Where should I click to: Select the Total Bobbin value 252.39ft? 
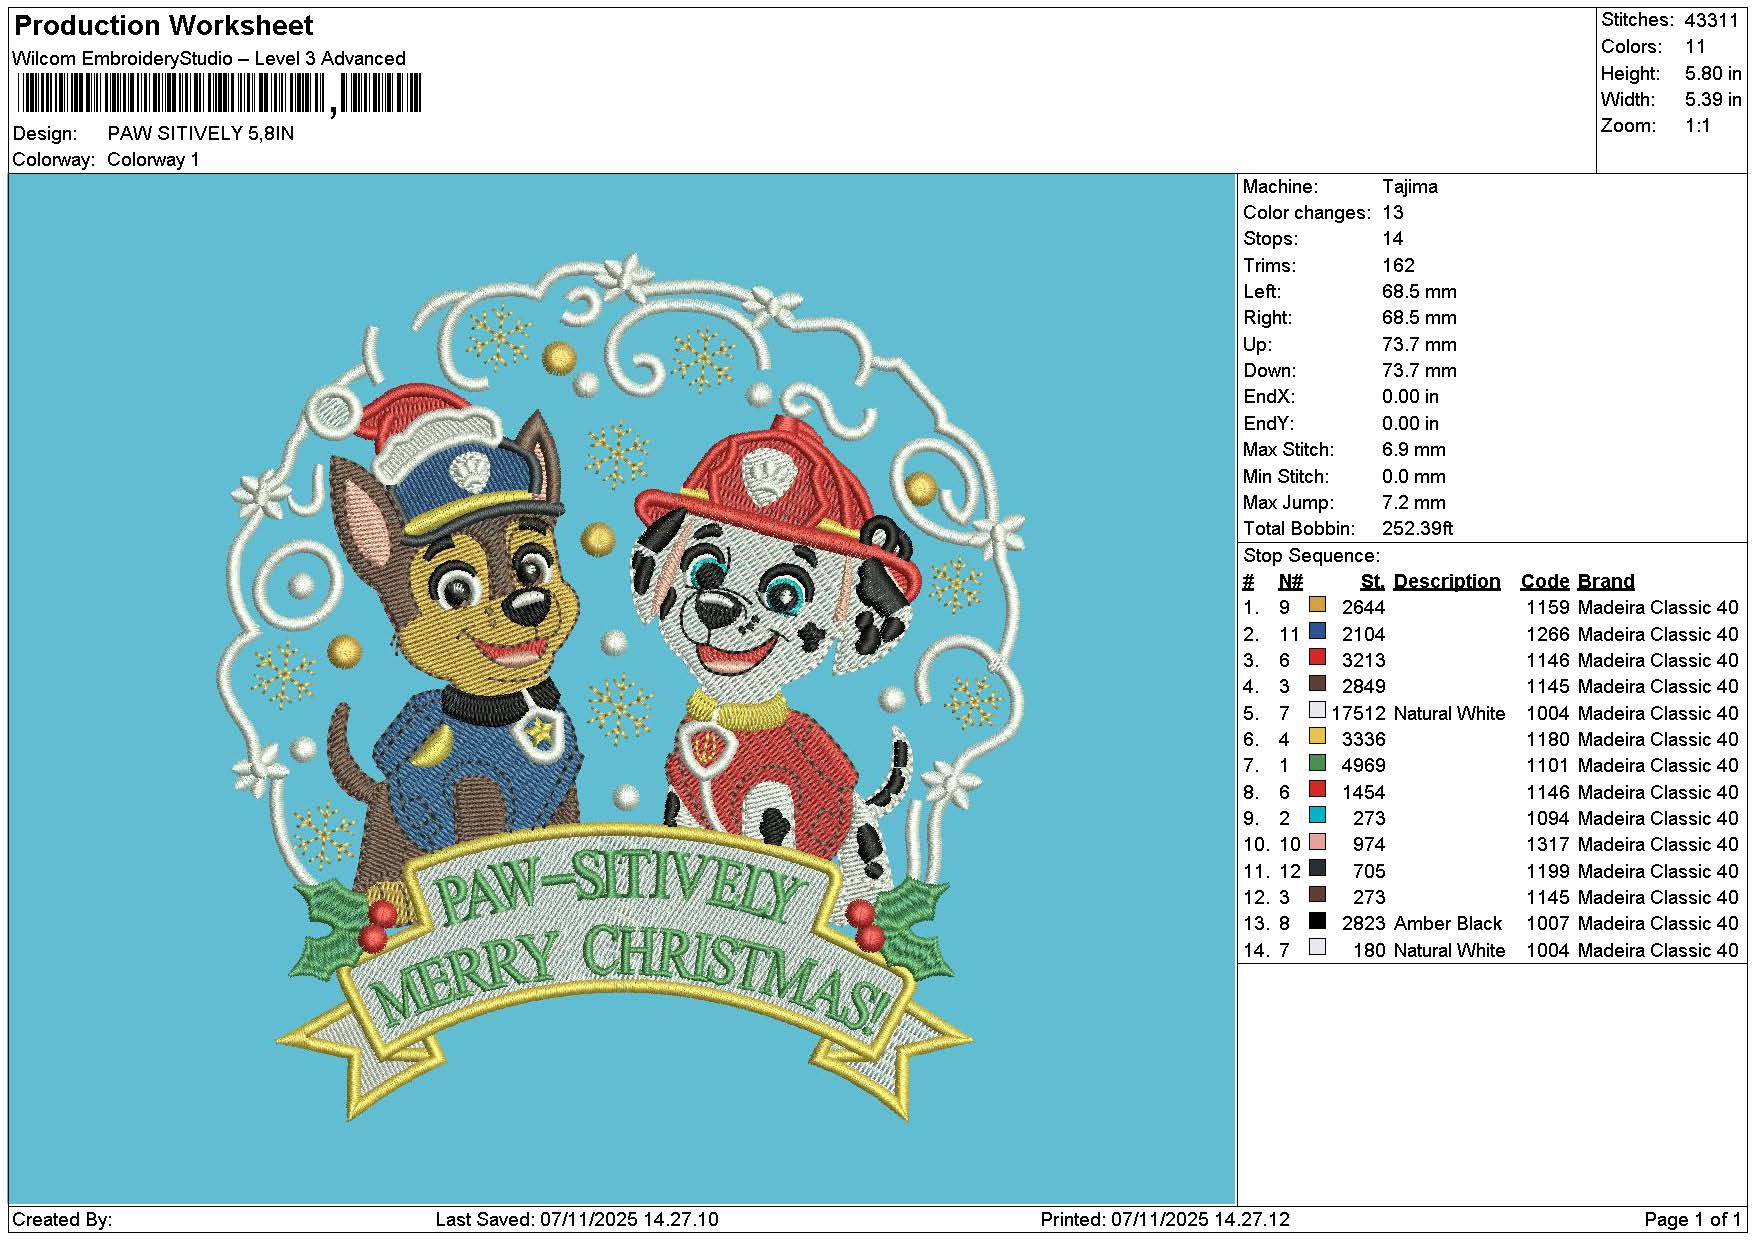1417,529
